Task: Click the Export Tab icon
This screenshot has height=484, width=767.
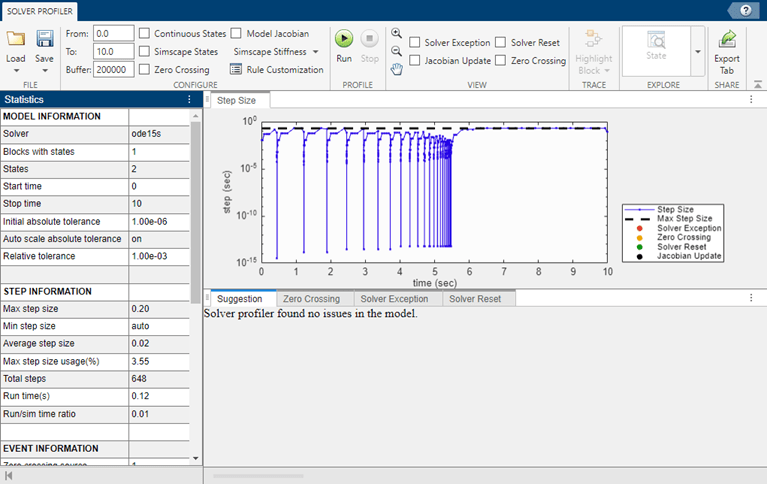Action: [727, 39]
